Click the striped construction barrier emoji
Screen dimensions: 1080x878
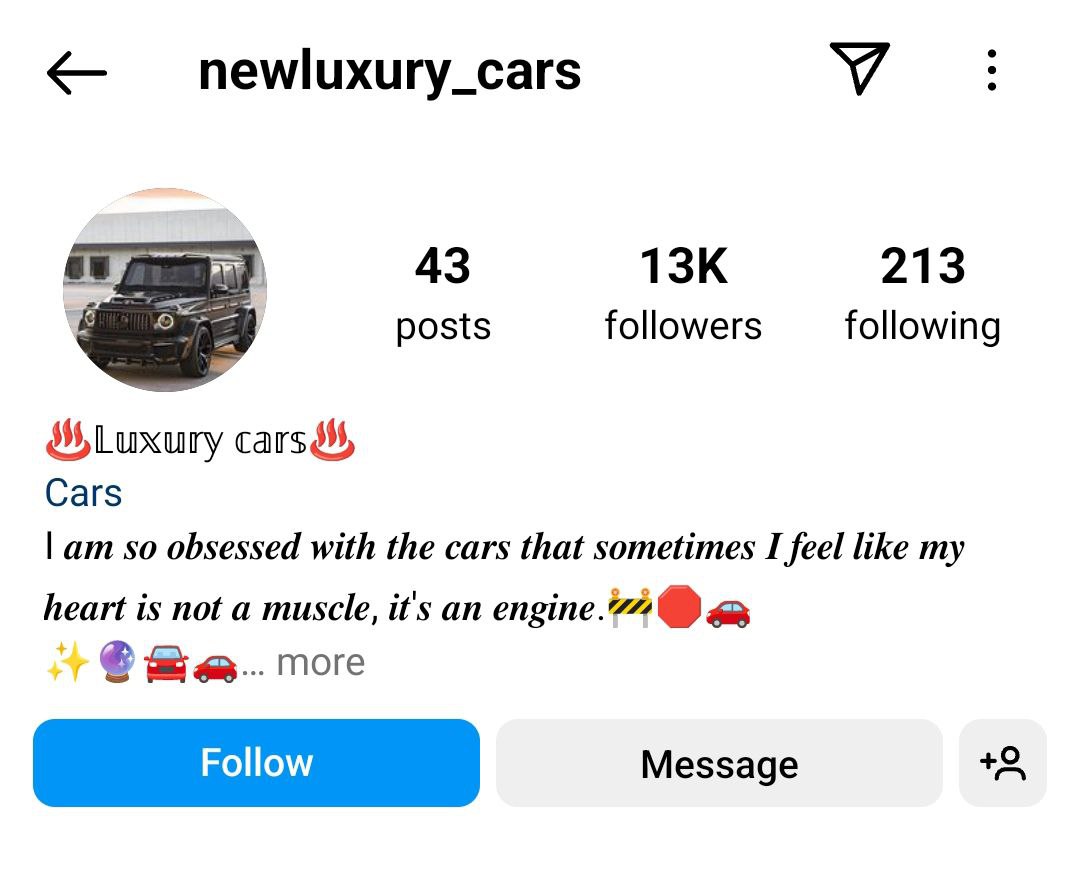630,607
